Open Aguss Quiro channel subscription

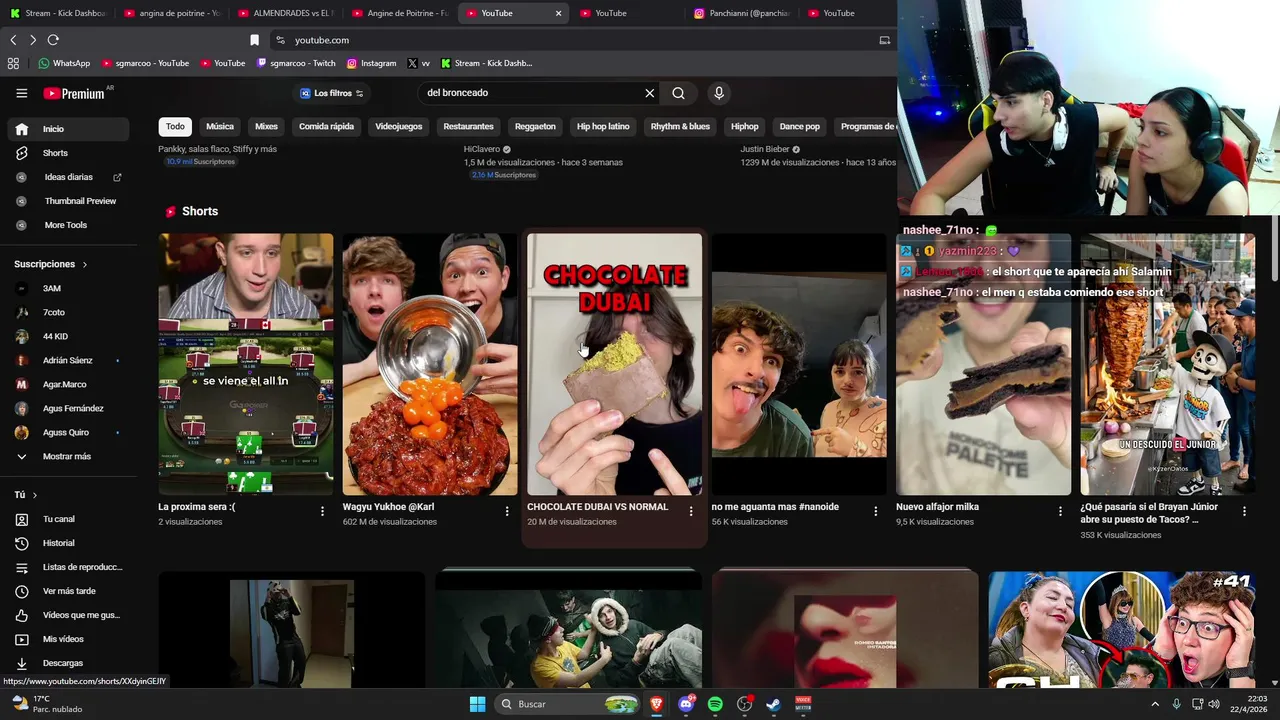point(68,432)
